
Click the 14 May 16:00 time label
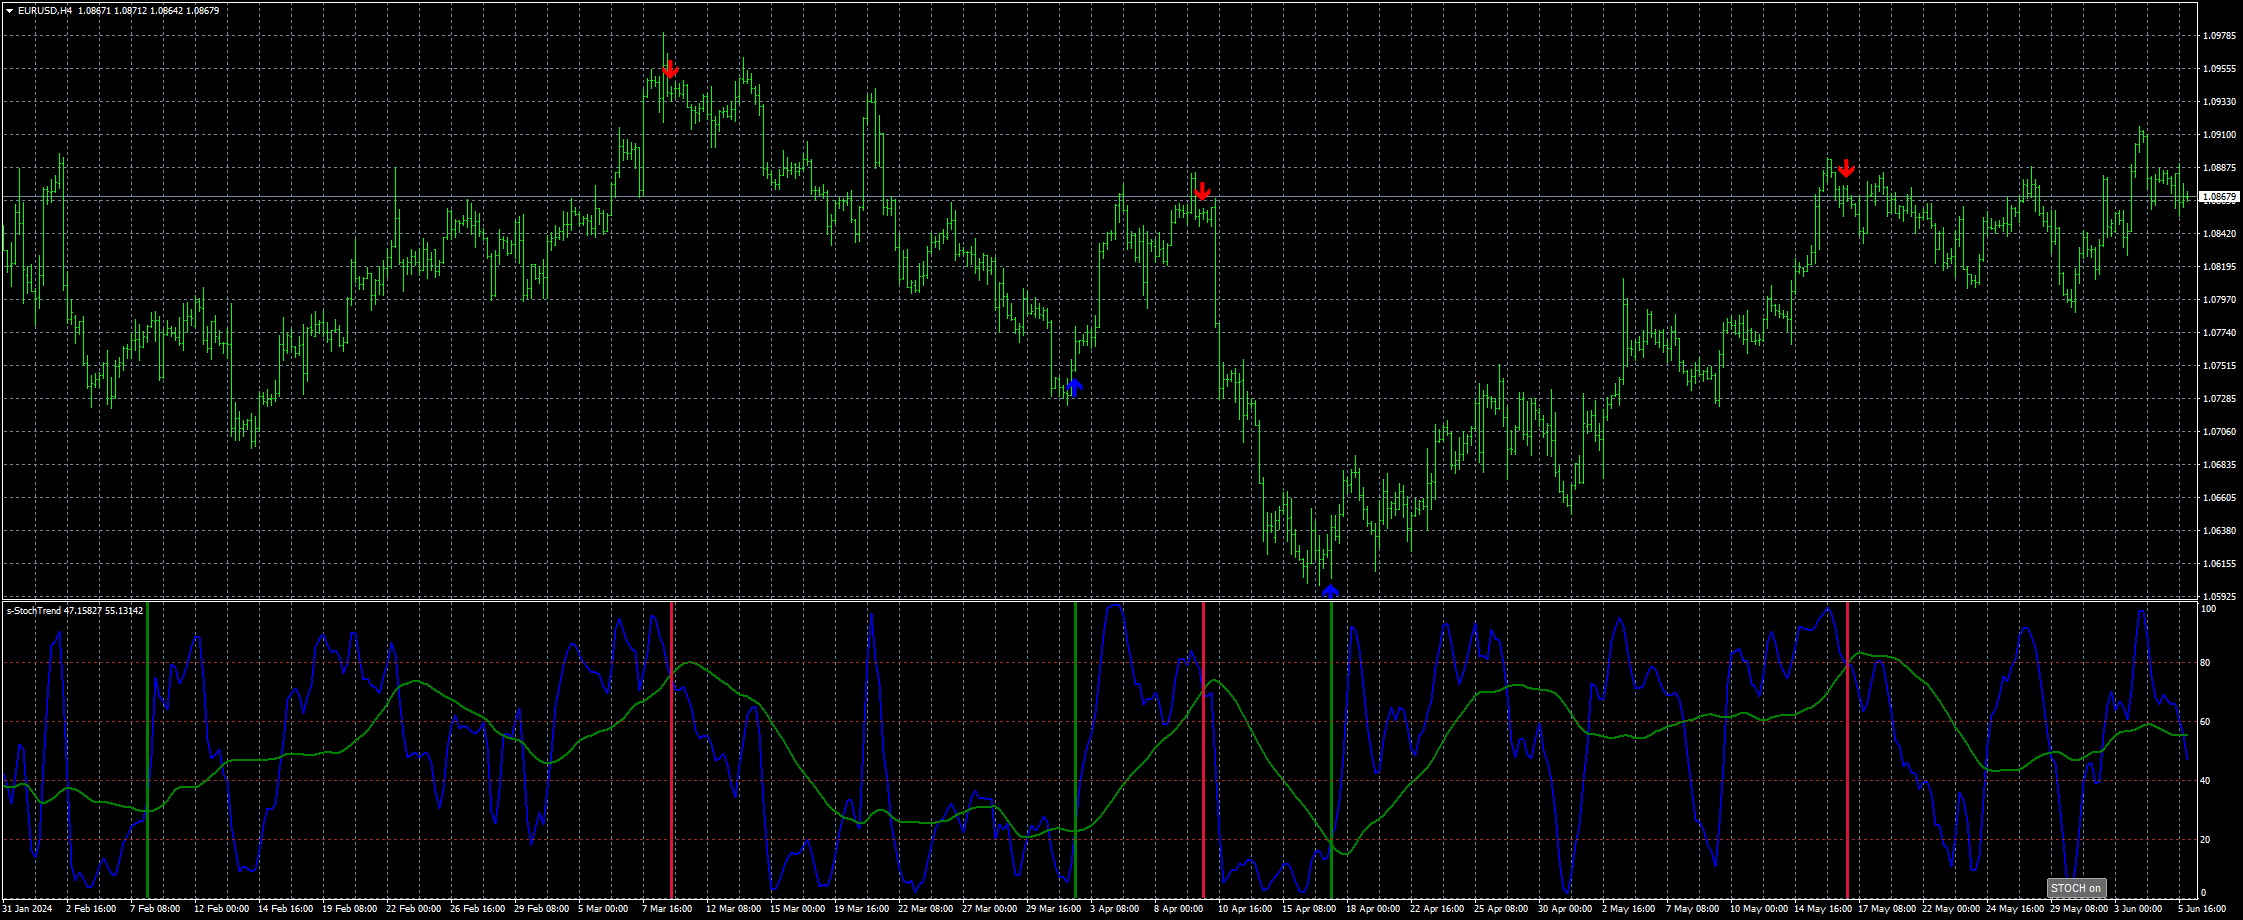pyautogui.click(x=1821, y=910)
